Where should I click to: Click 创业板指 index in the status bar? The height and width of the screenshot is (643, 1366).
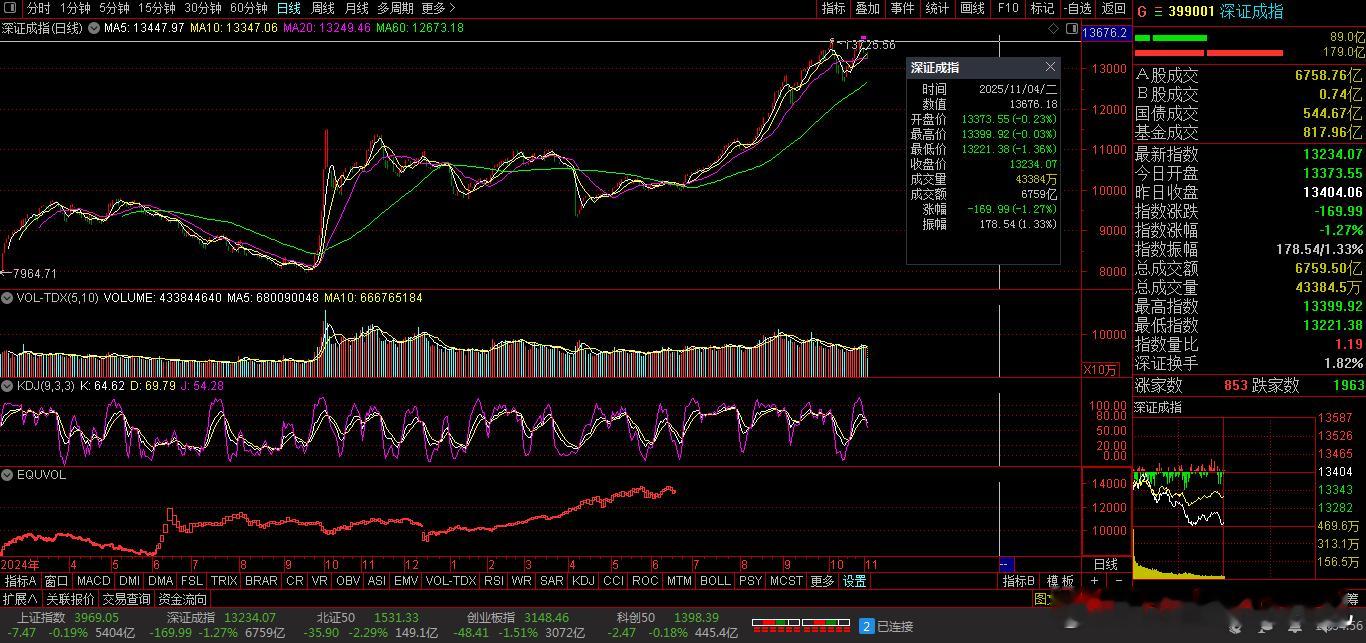491,618
